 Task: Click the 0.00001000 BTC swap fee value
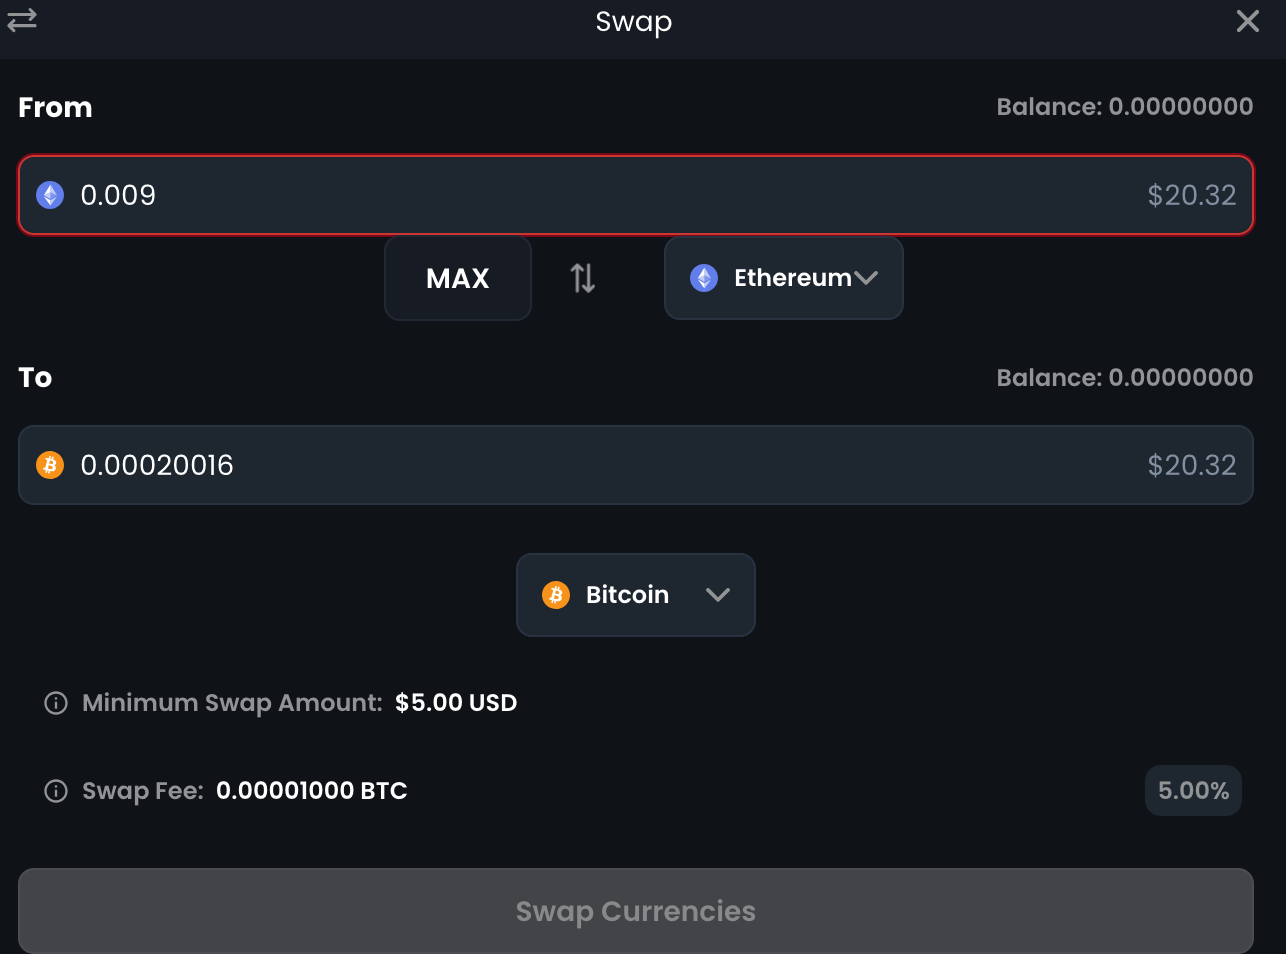tap(312, 791)
